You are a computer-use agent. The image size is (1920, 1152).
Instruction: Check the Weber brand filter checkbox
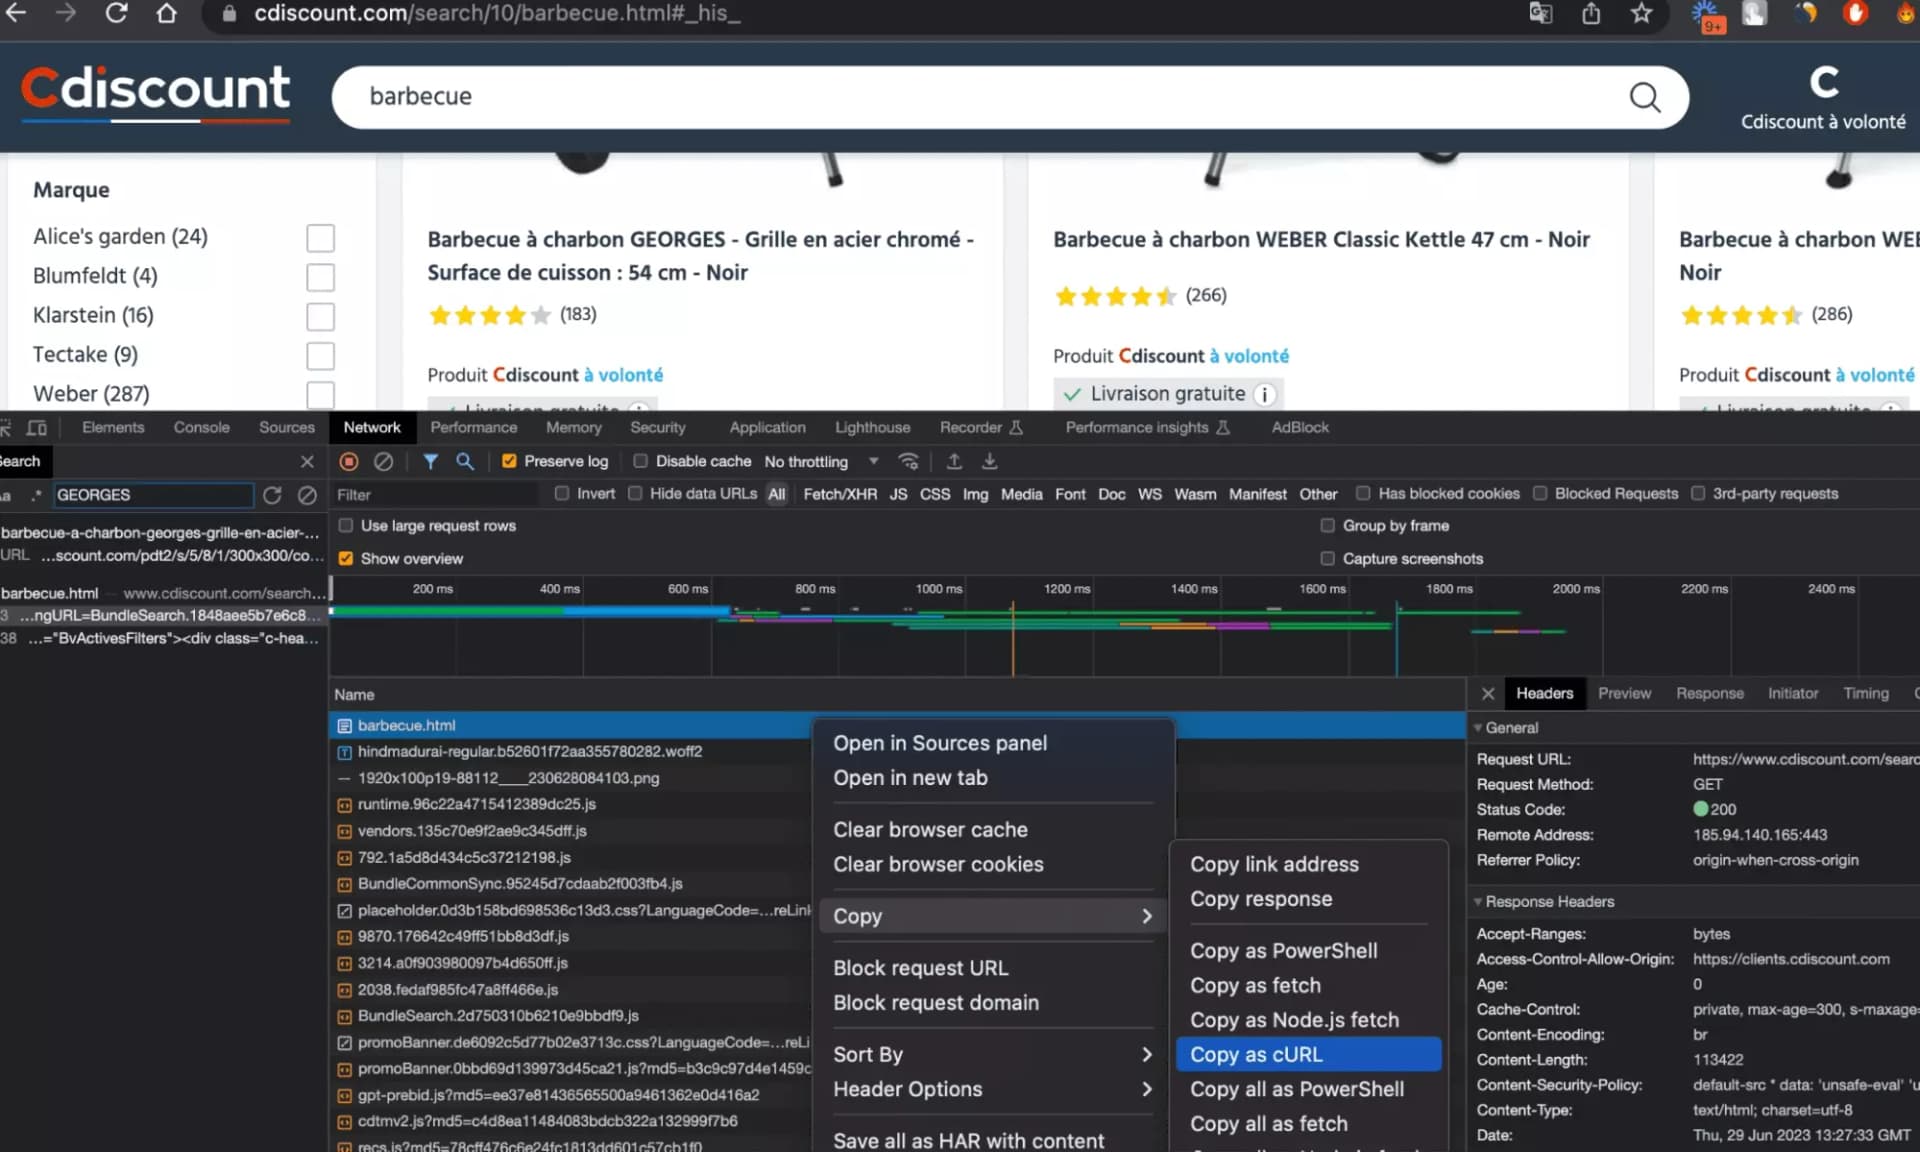pos(320,394)
